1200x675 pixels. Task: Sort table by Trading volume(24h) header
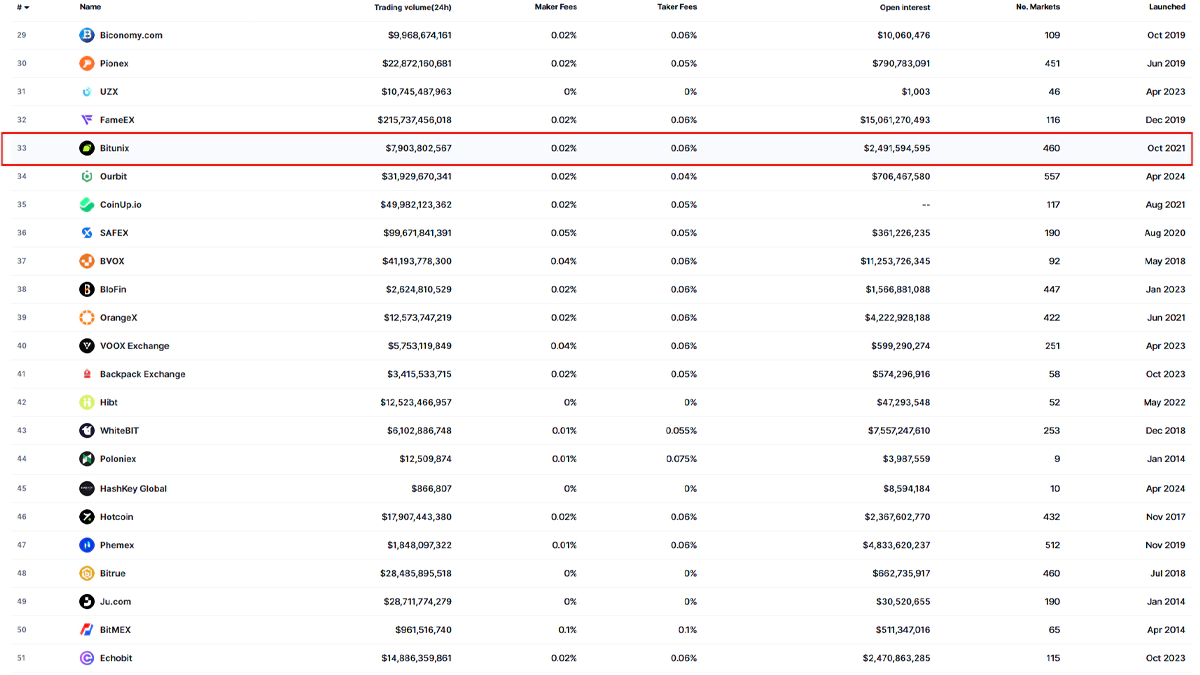pos(413,7)
